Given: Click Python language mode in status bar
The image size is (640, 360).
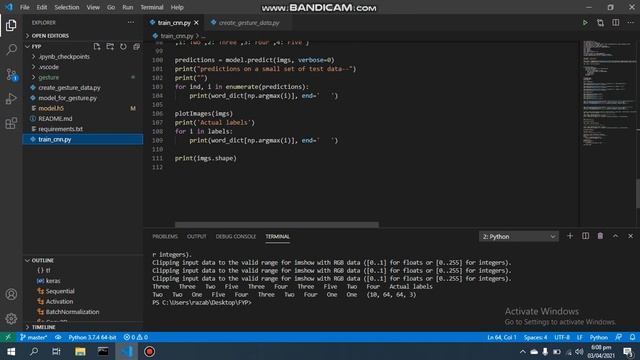Looking at the screenshot, I should tap(598, 337).
